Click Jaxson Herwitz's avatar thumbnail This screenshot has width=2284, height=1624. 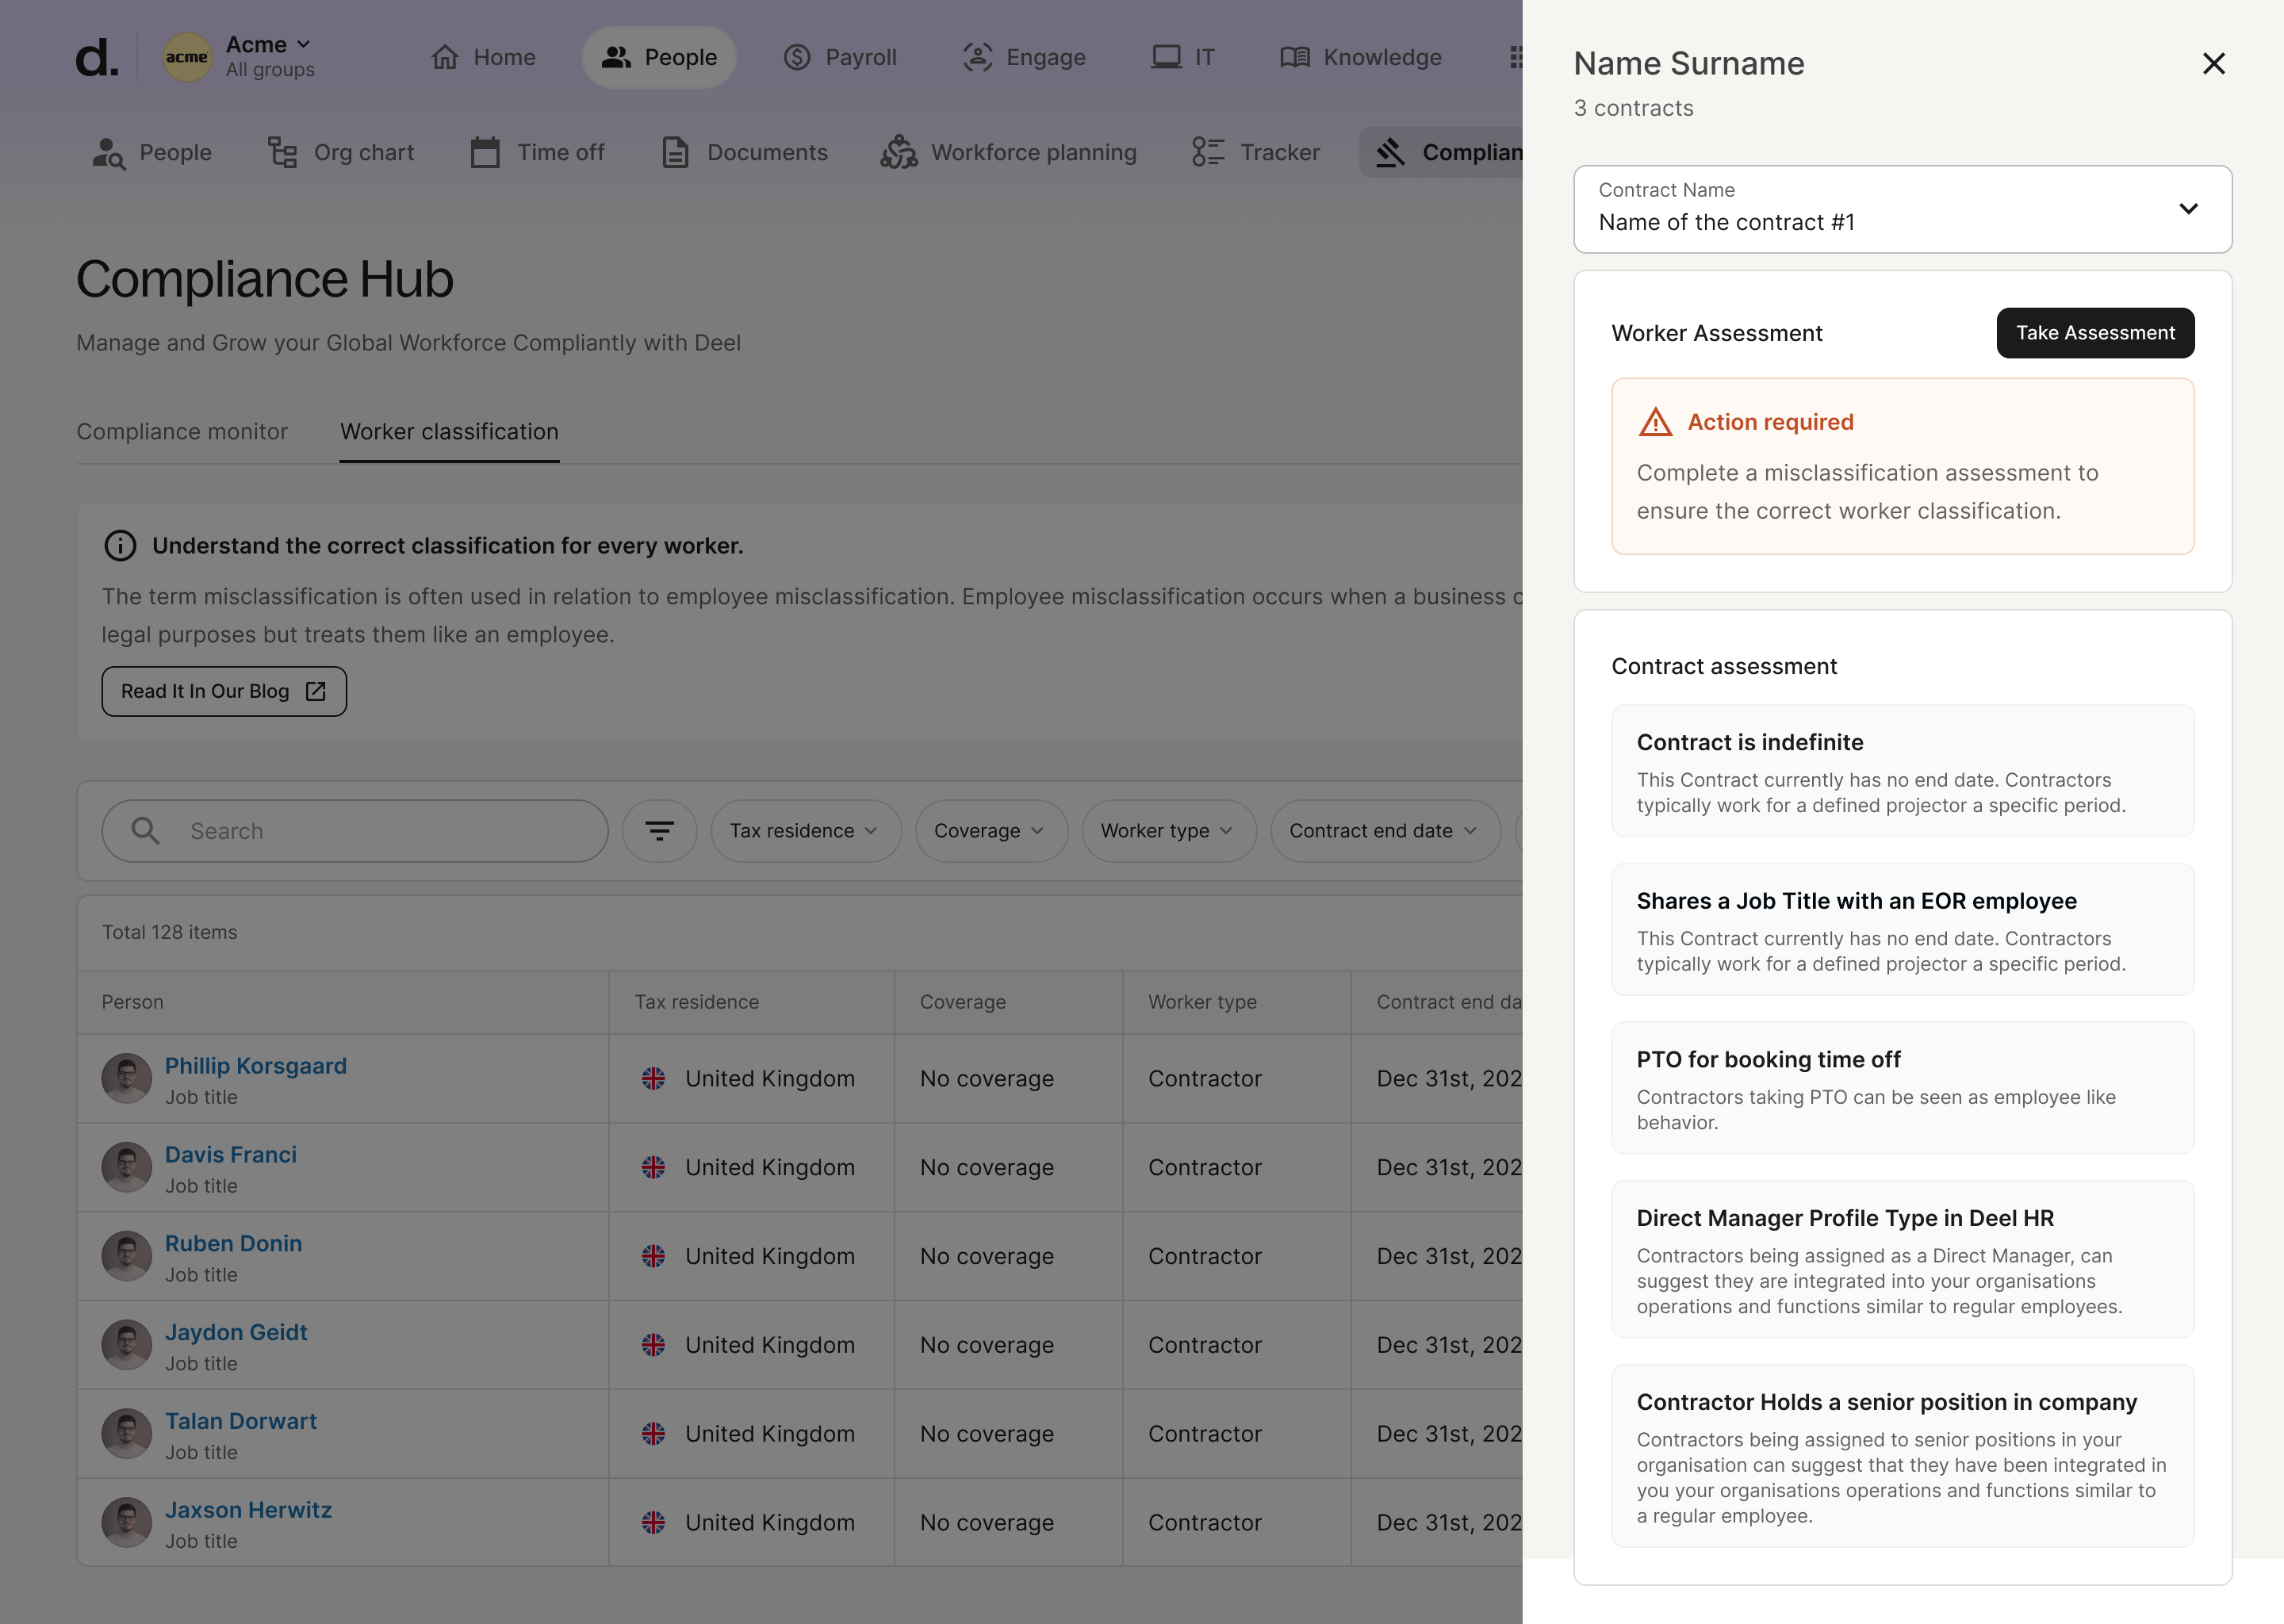[x=127, y=1523]
